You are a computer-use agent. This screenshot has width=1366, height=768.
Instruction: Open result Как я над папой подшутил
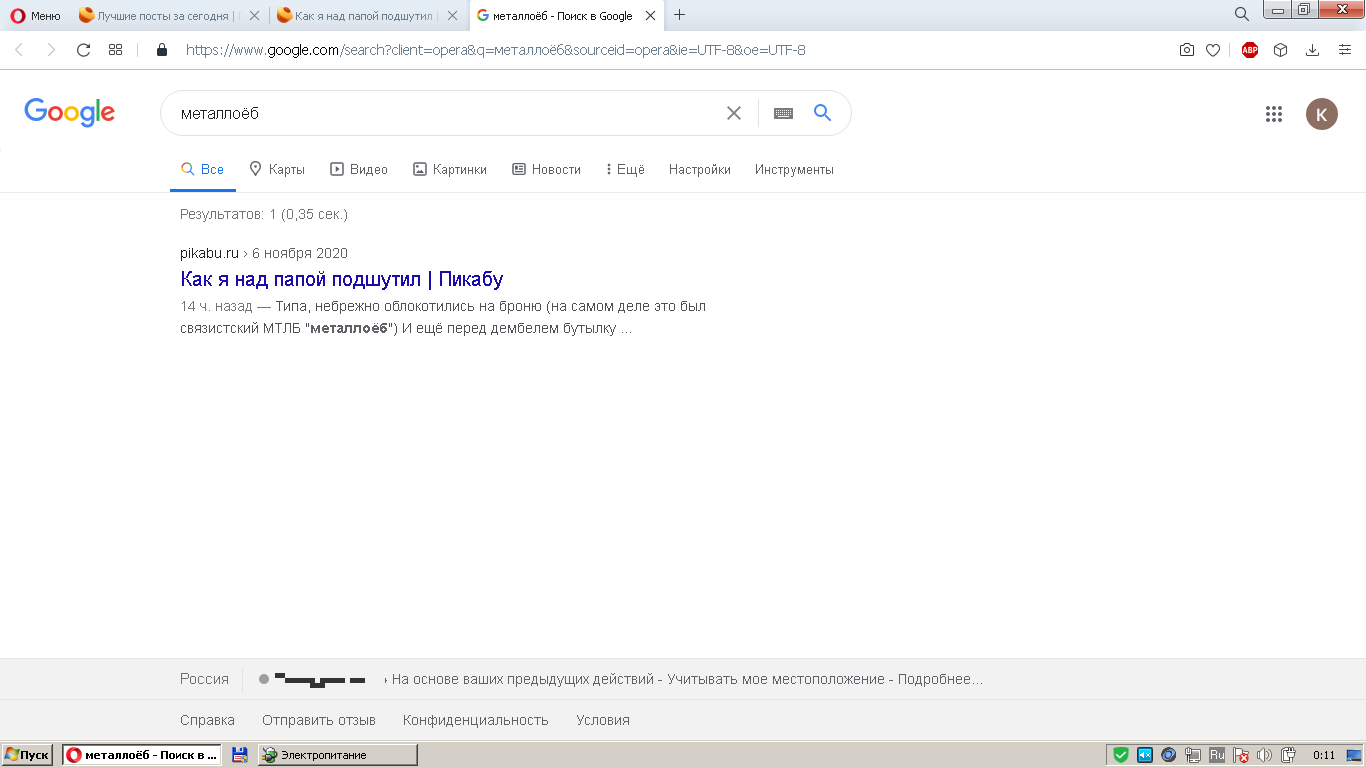pos(341,279)
